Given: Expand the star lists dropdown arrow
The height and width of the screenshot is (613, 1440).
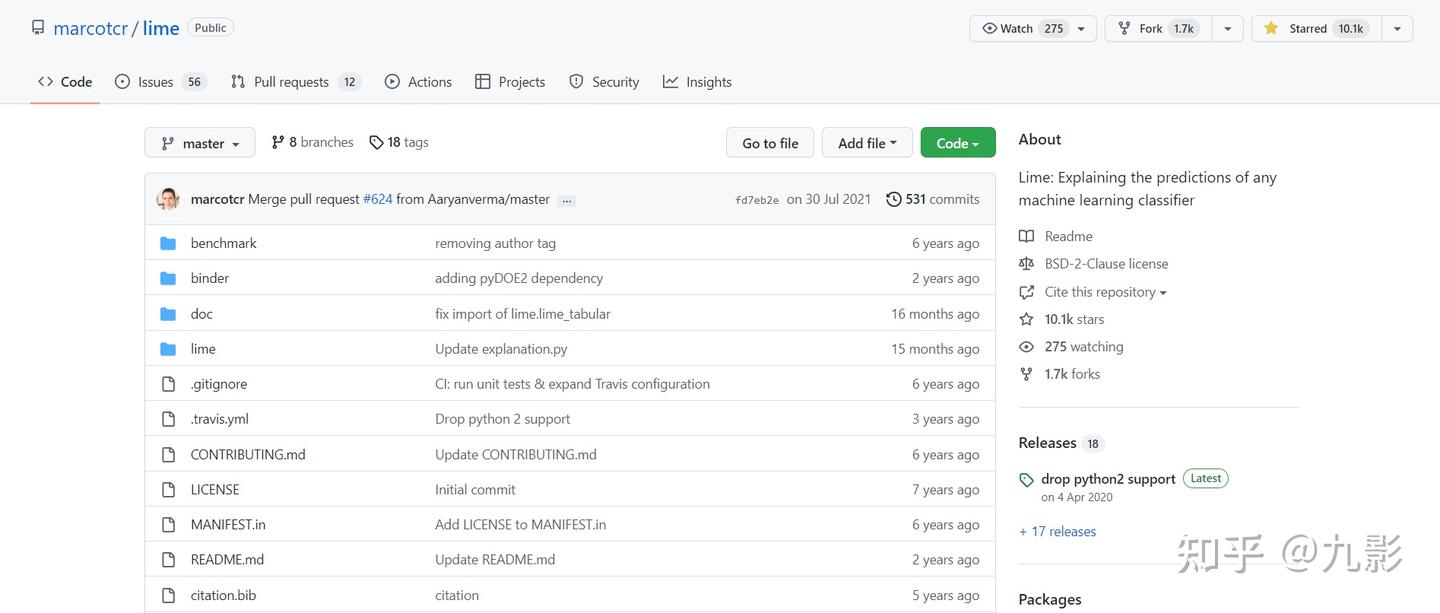Looking at the screenshot, I should point(1397,29).
